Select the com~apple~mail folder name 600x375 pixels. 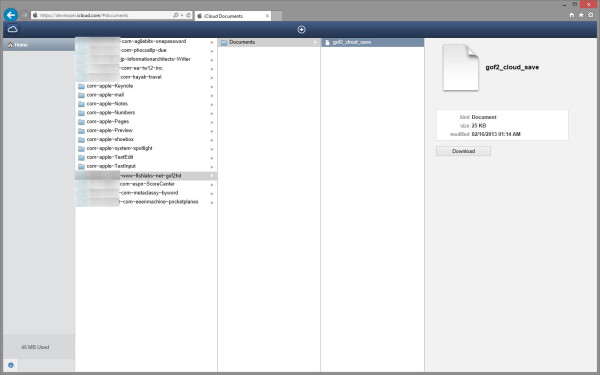pyautogui.click(x=105, y=95)
